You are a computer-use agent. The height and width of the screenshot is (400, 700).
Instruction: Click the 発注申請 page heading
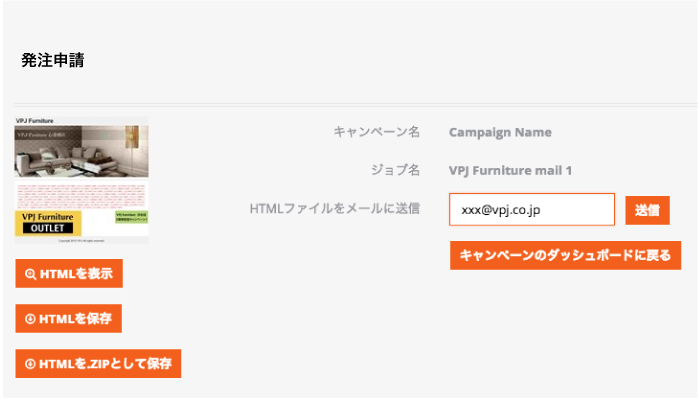pos(52,60)
